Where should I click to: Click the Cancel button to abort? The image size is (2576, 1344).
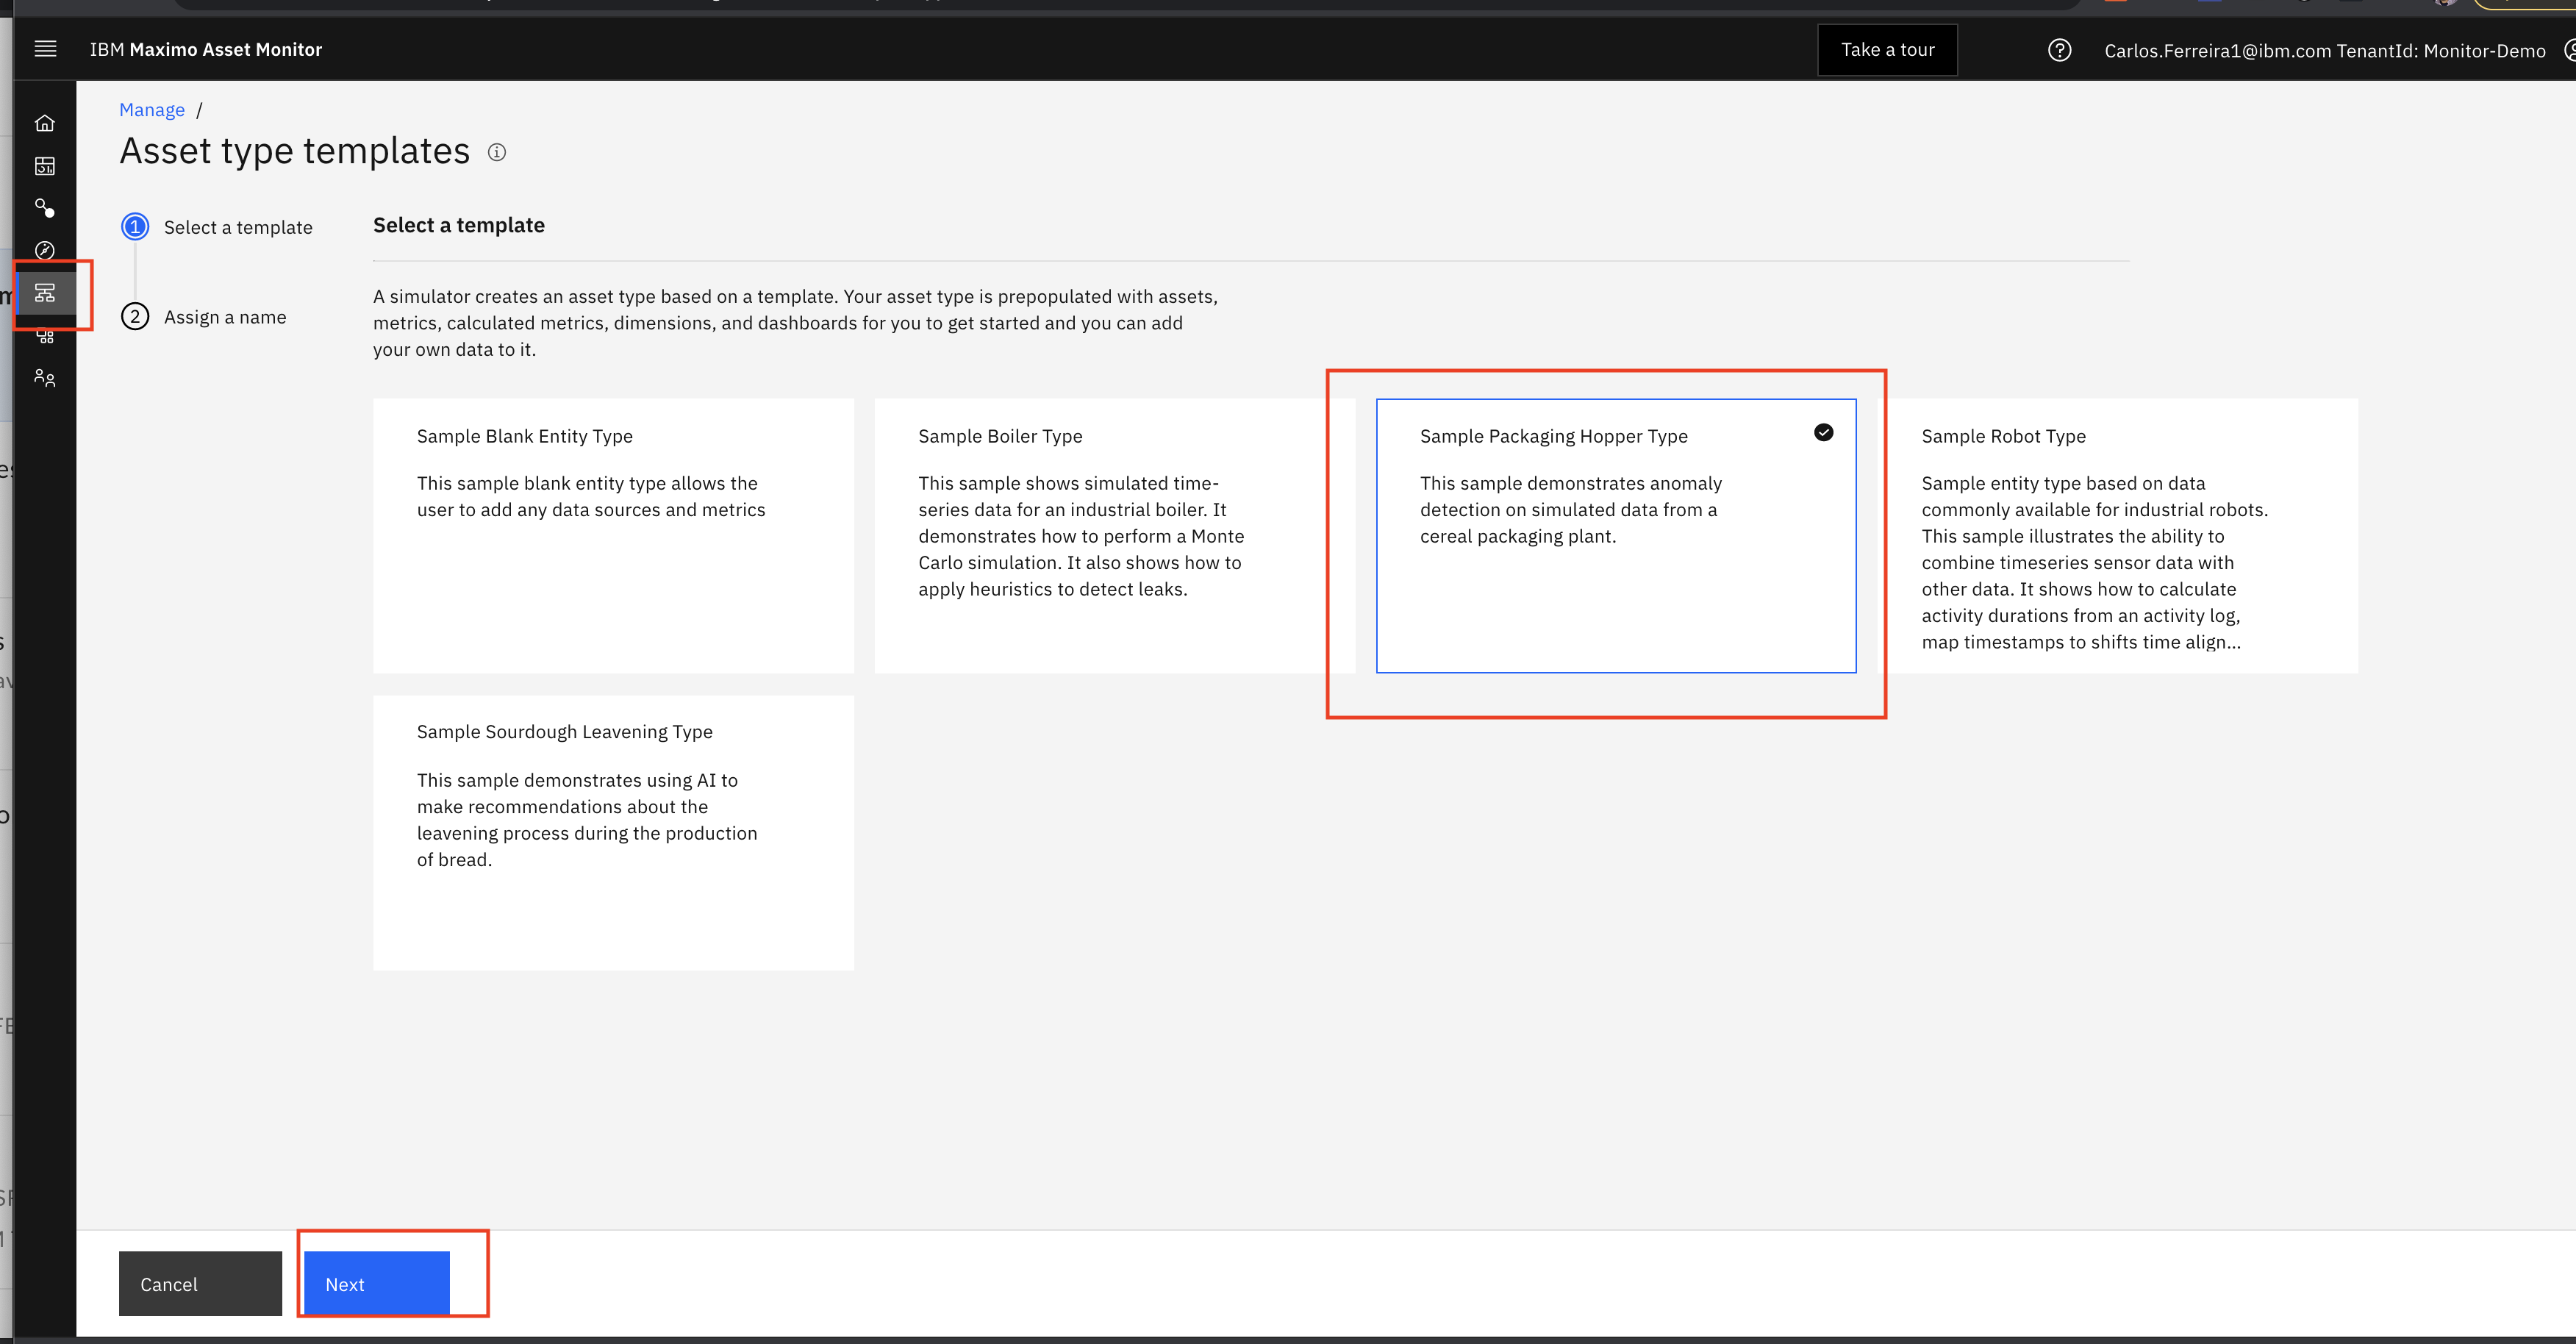click(199, 1283)
